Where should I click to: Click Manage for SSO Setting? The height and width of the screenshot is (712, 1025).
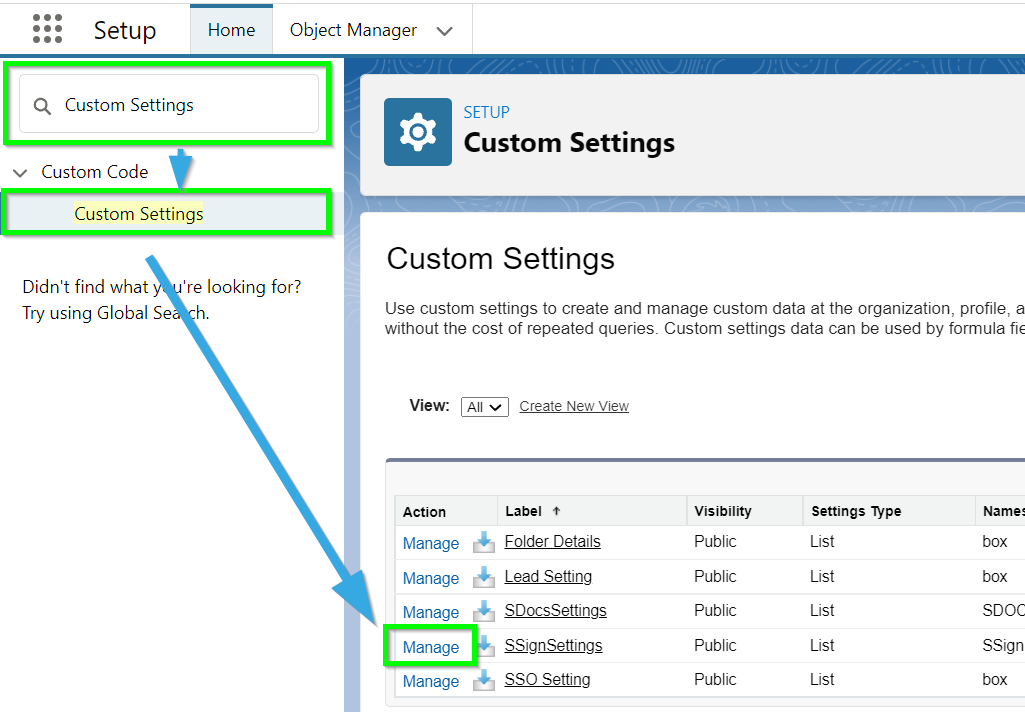(431, 681)
